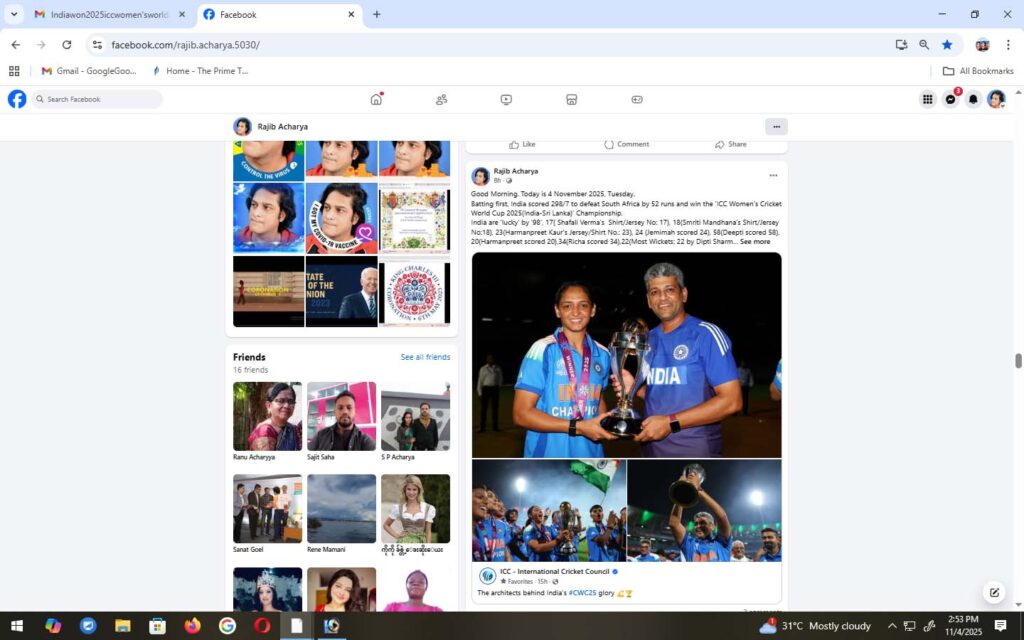Viewport: 1024px width, 640px height.
Task: Open Ranu Acharyya friend thumbnail
Action: point(267,416)
